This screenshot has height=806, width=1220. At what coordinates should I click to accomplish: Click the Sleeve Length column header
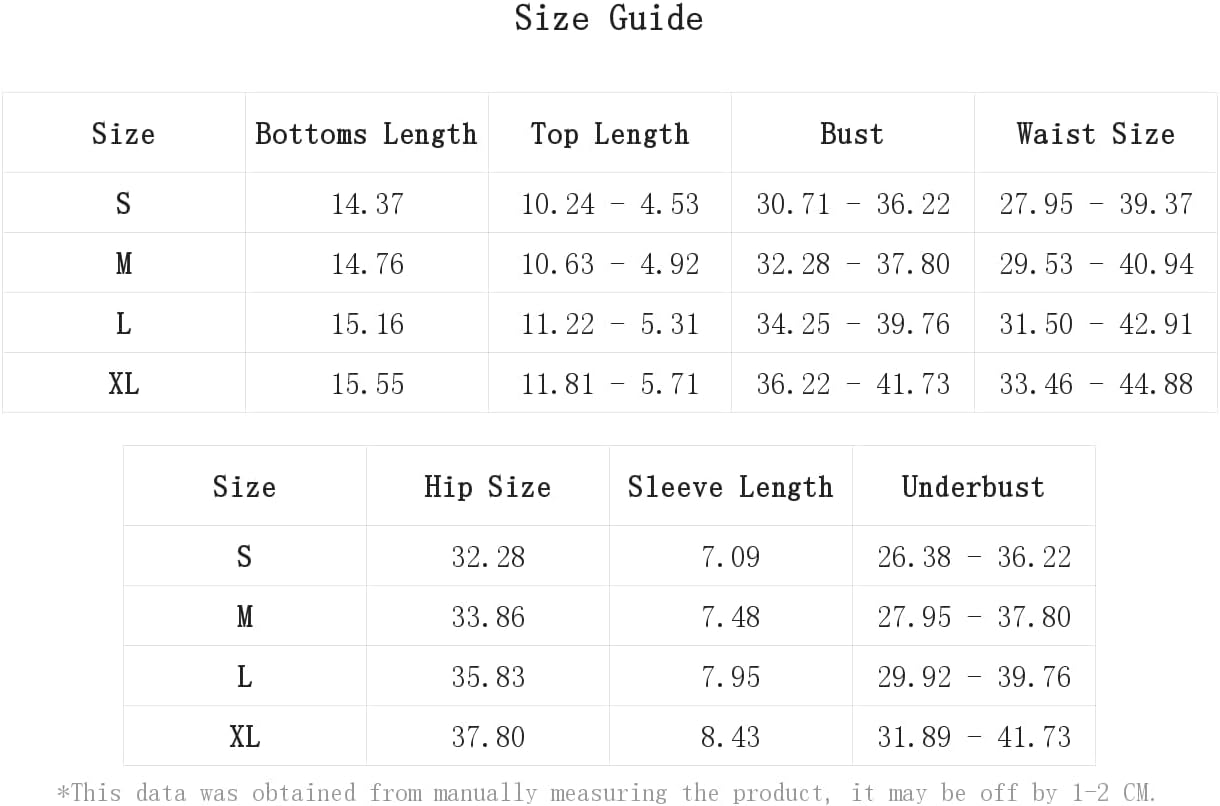(730, 487)
